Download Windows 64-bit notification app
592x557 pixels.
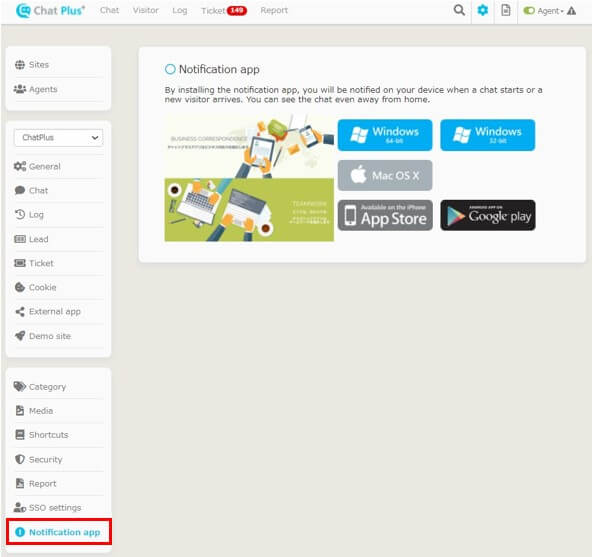[385, 135]
